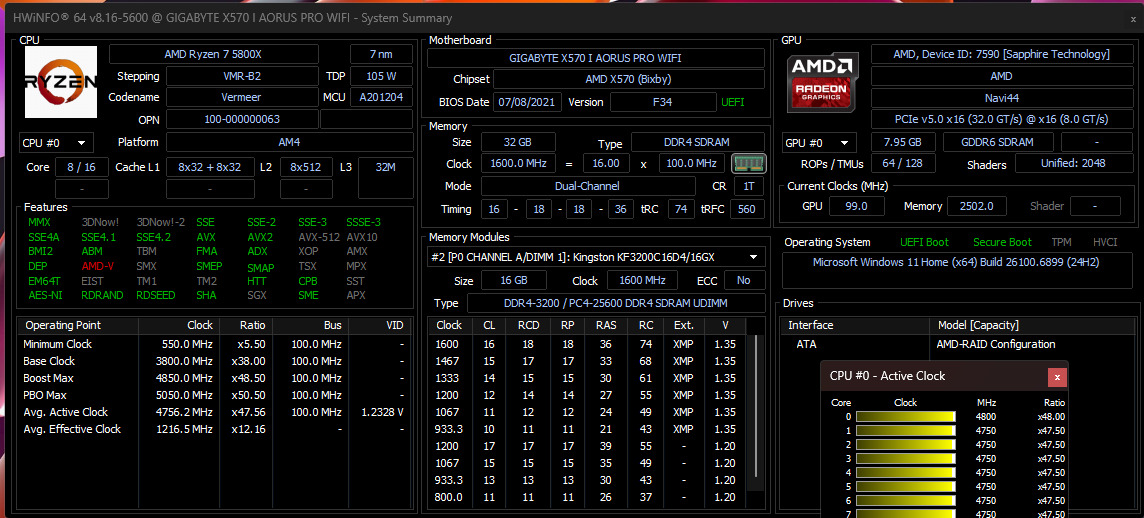Image resolution: width=1144 pixels, height=518 pixels.
Task: Select the Minimum Clock row
Action: (x=214, y=344)
